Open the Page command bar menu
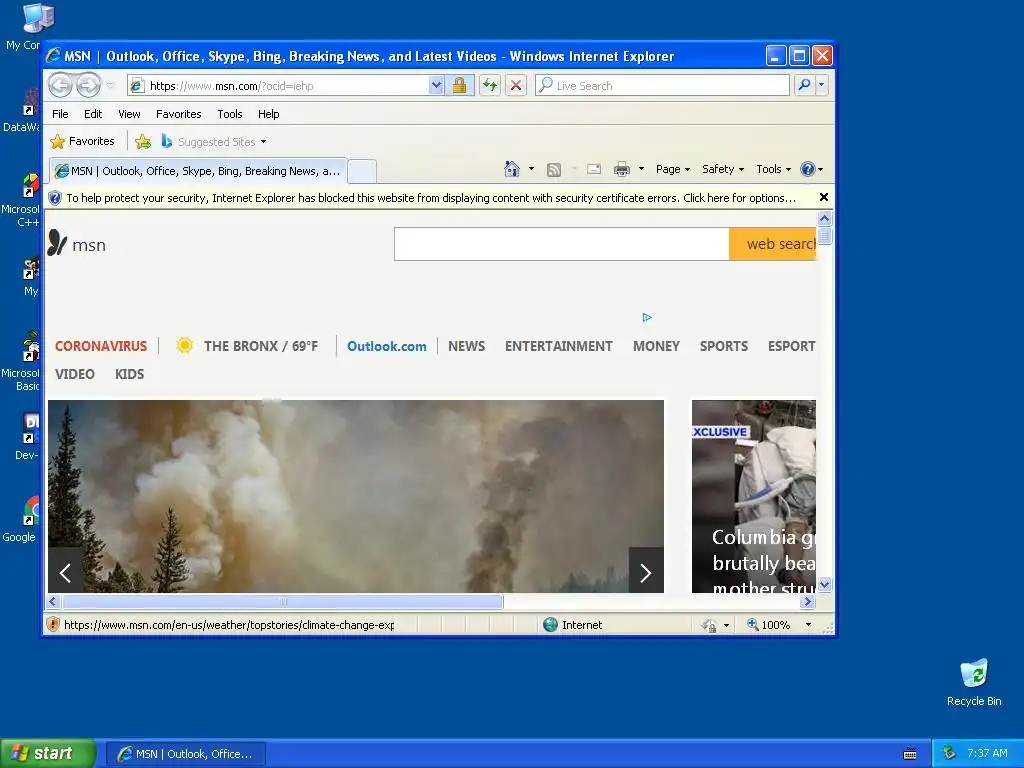The height and width of the screenshot is (768, 1024). pyautogui.click(x=673, y=169)
